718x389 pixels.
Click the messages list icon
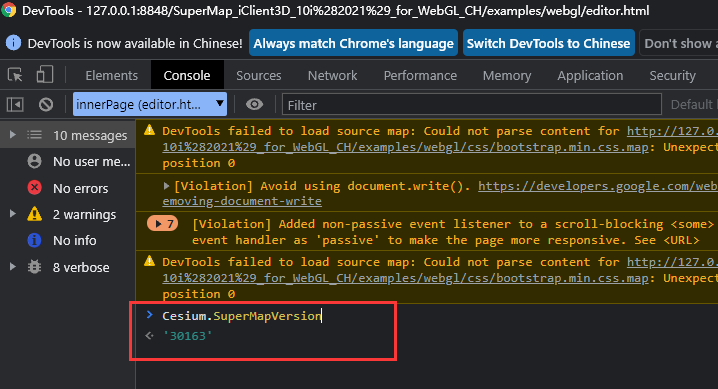(34, 135)
